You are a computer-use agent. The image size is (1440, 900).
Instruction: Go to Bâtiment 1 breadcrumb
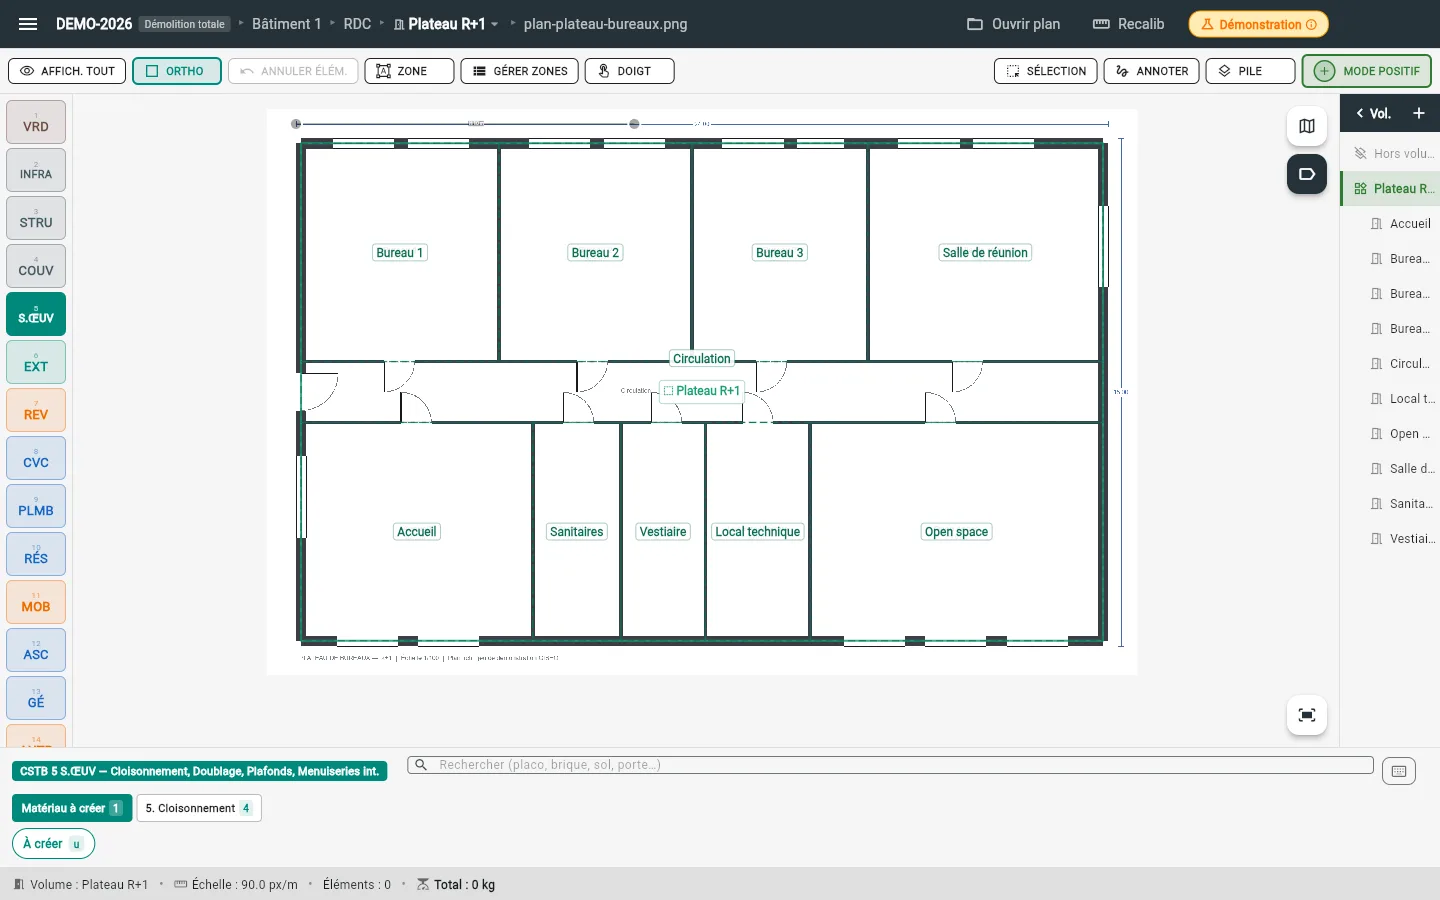tap(286, 24)
